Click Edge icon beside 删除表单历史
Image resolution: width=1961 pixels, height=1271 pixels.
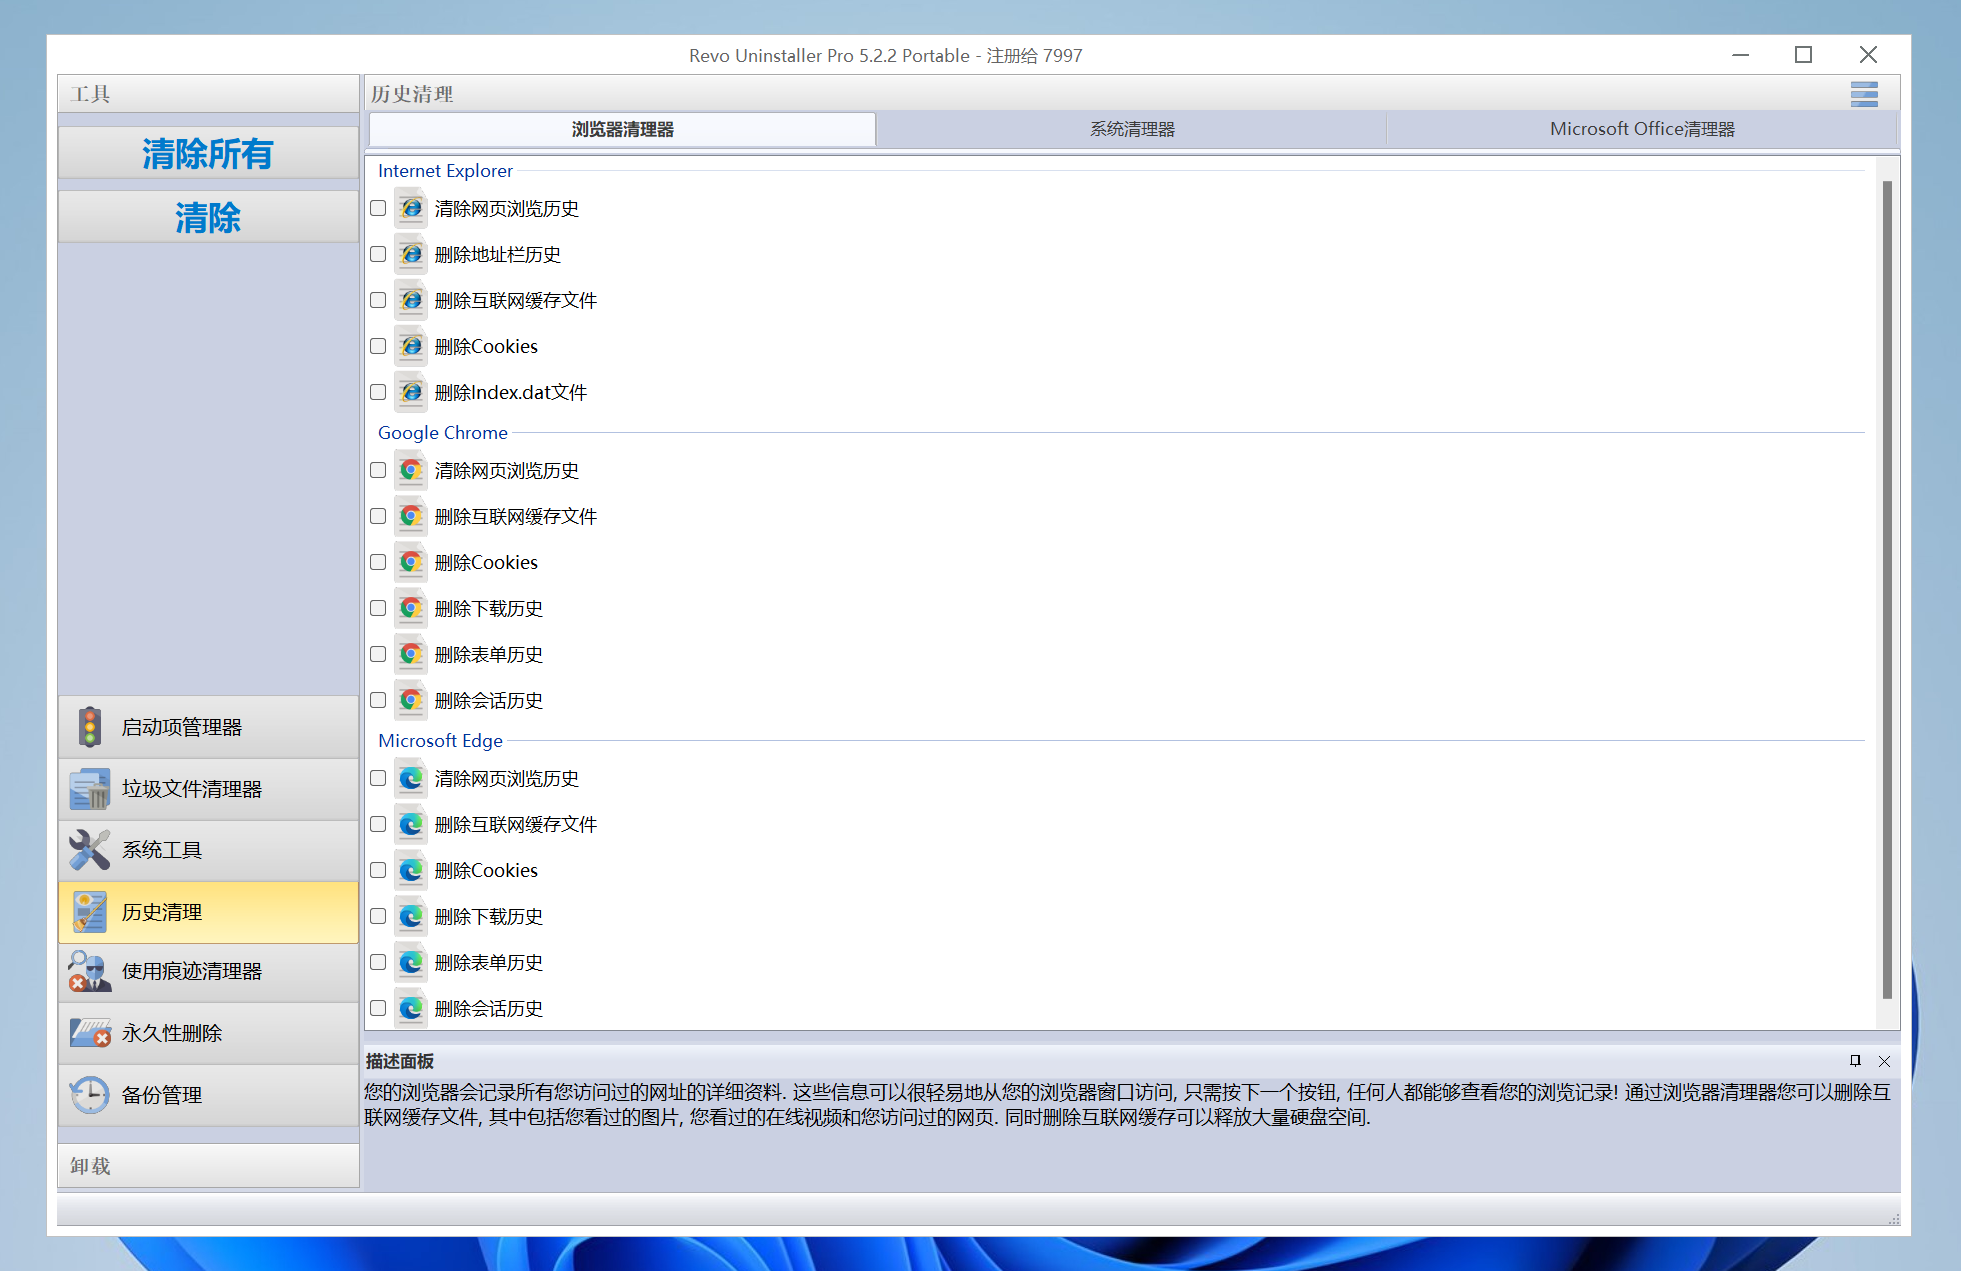click(411, 962)
